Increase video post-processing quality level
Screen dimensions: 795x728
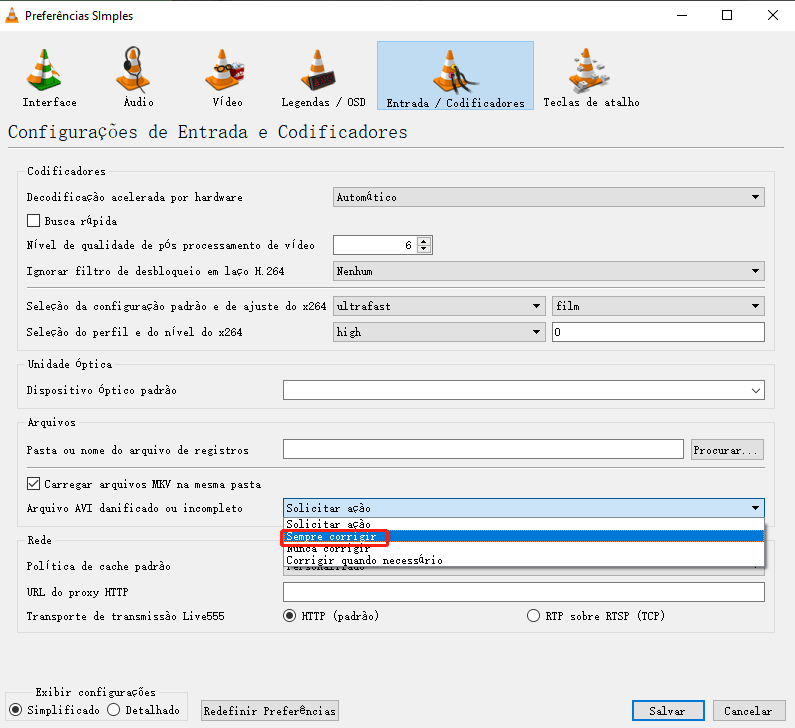424,241
